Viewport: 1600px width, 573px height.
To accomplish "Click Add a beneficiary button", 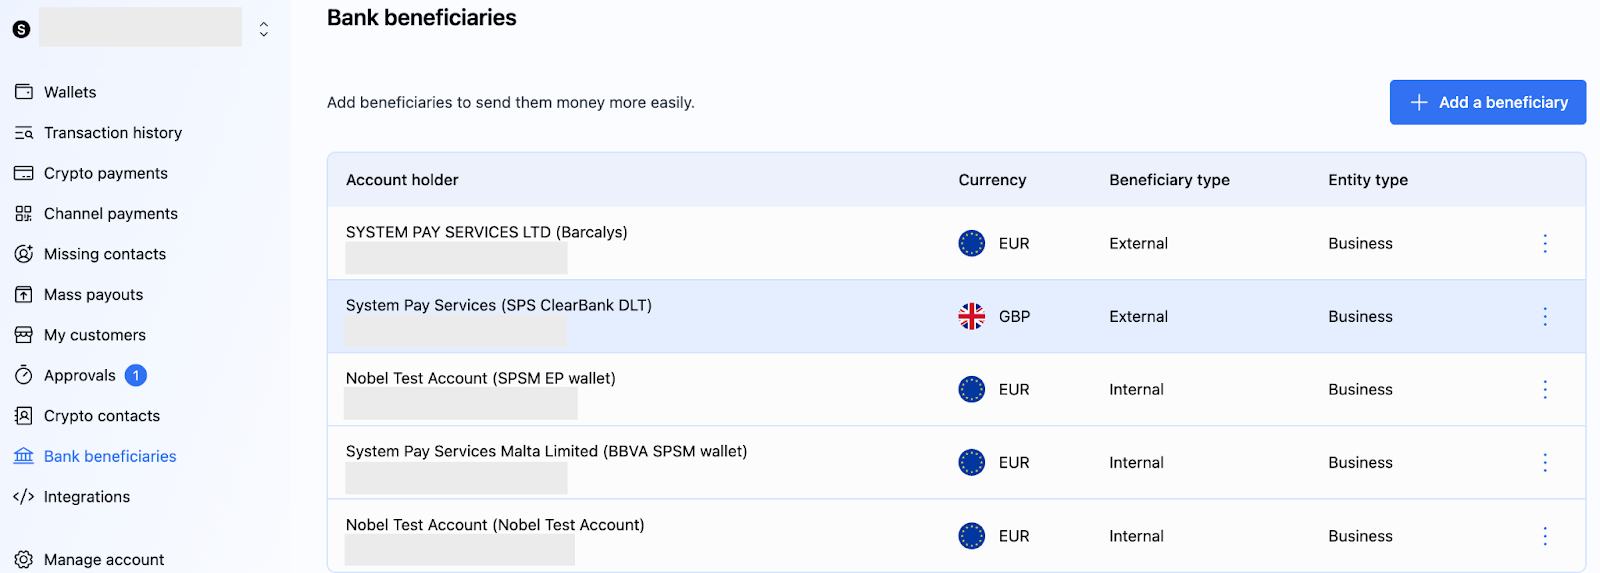I will 1487,102.
